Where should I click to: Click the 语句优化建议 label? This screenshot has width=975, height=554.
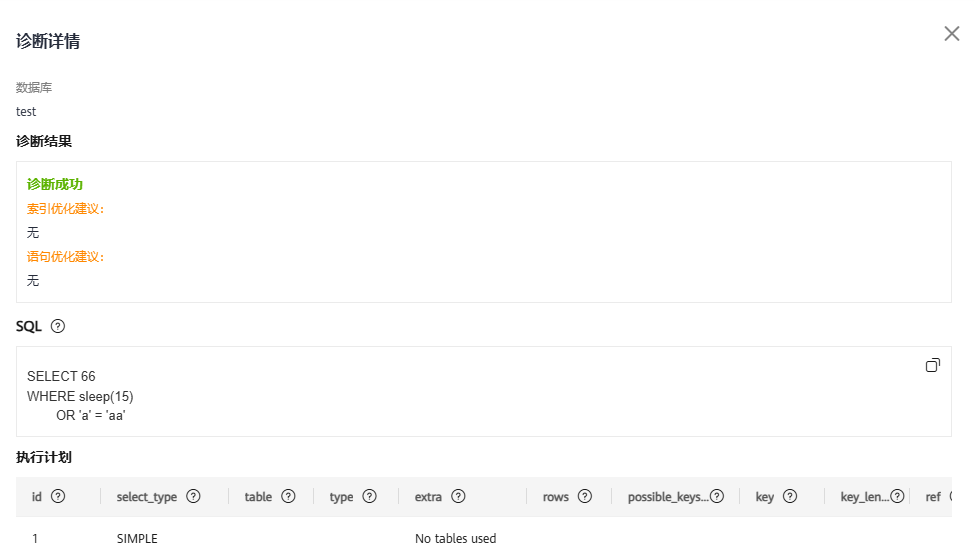pos(65,256)
